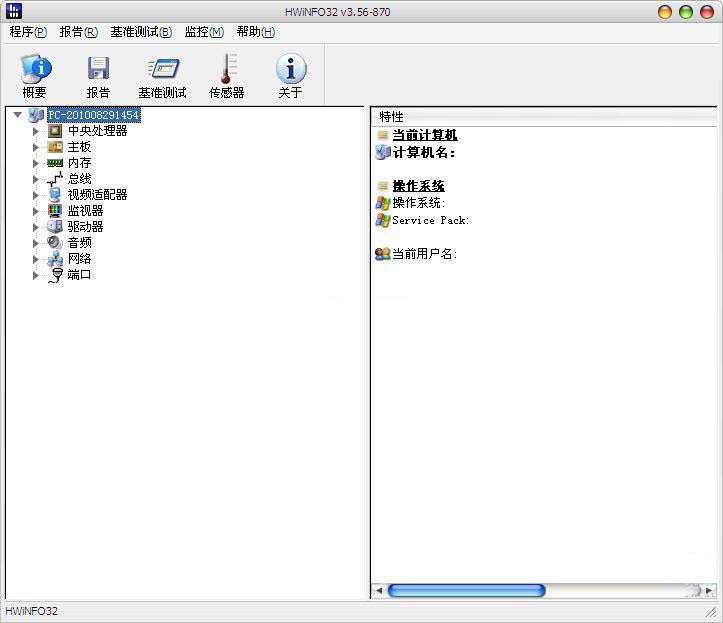Click the scrollbar left arrow in right pane
The height and width of the screenshot is (623, 723).
pos(379,591)
